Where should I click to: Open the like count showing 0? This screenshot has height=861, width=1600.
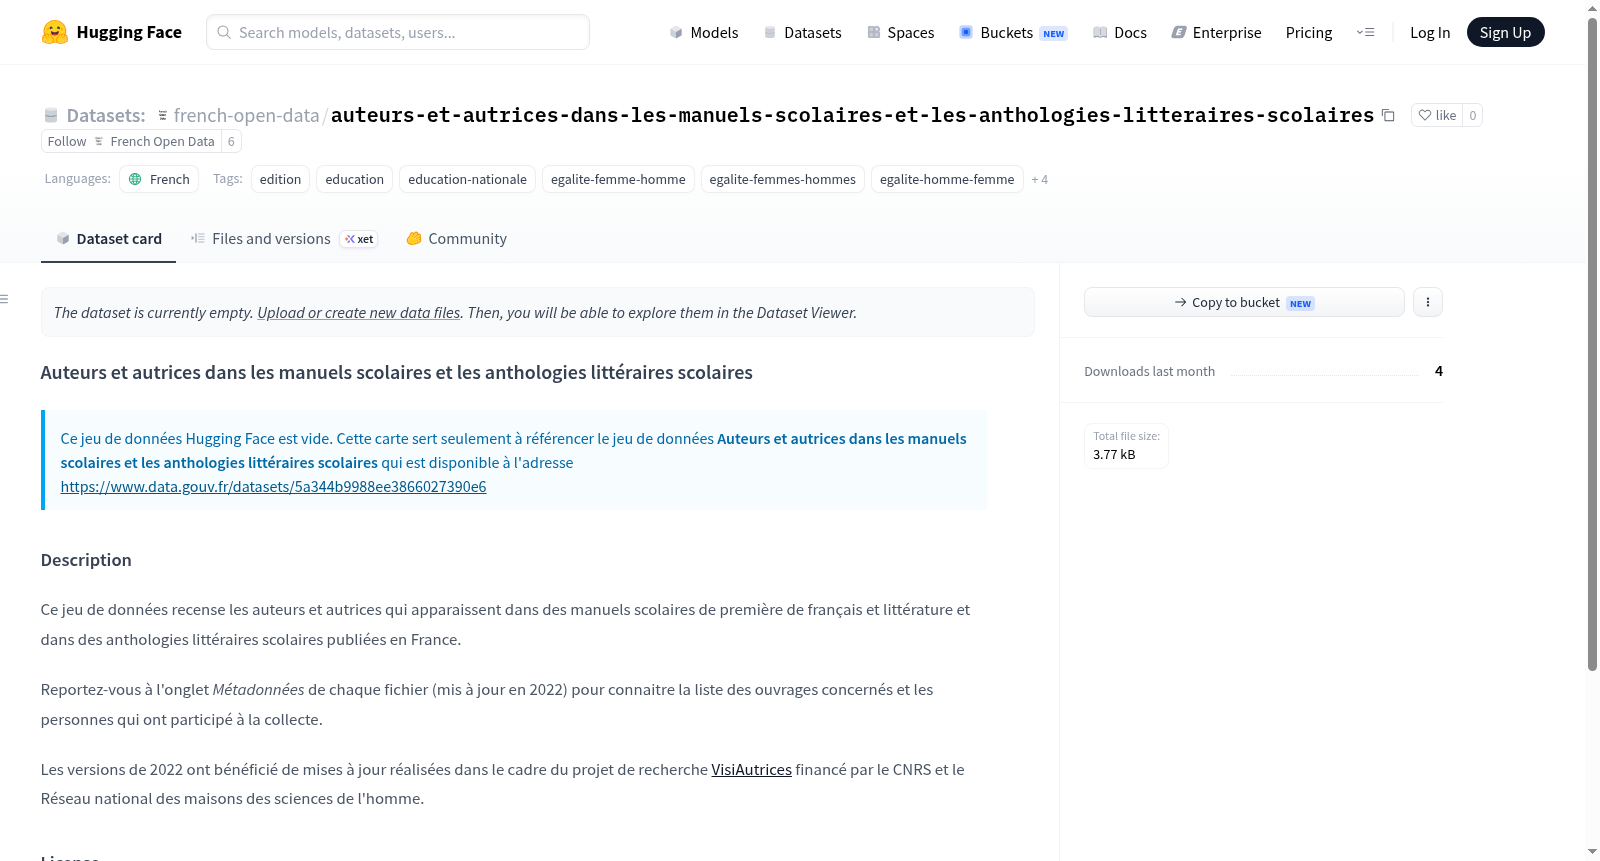tap(1472, 115)
